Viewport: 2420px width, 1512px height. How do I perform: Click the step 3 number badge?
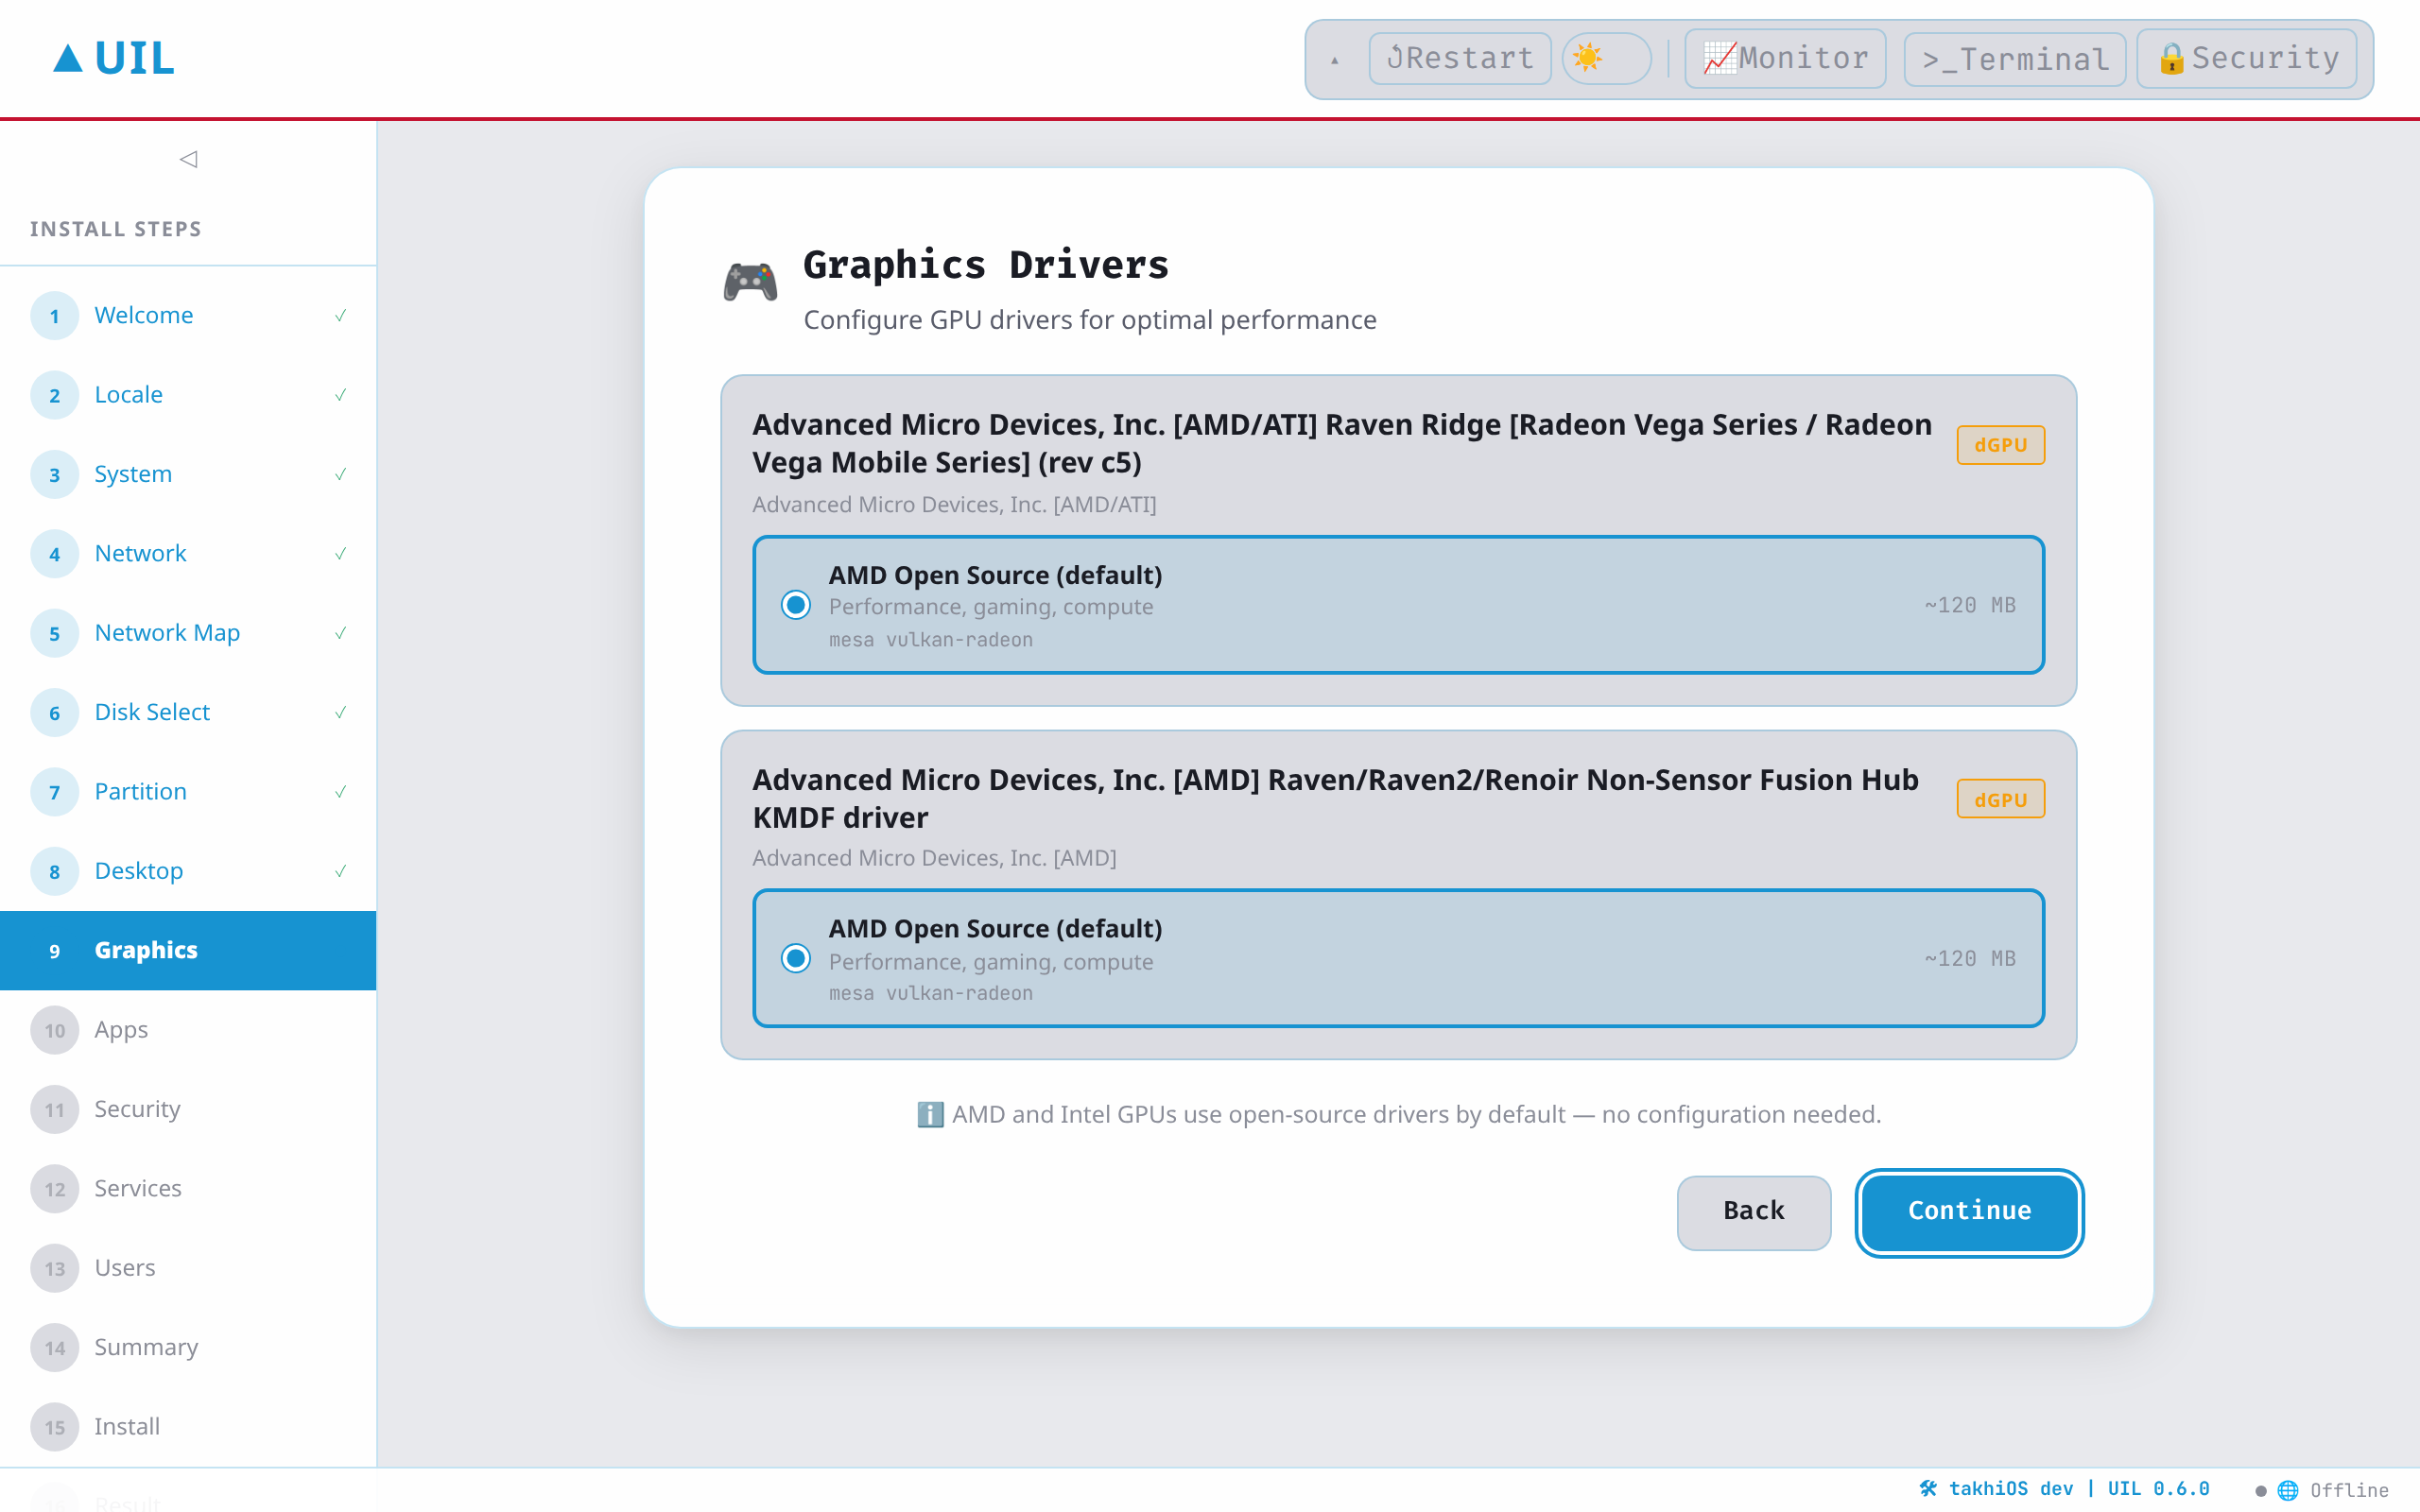coord(55,475)
